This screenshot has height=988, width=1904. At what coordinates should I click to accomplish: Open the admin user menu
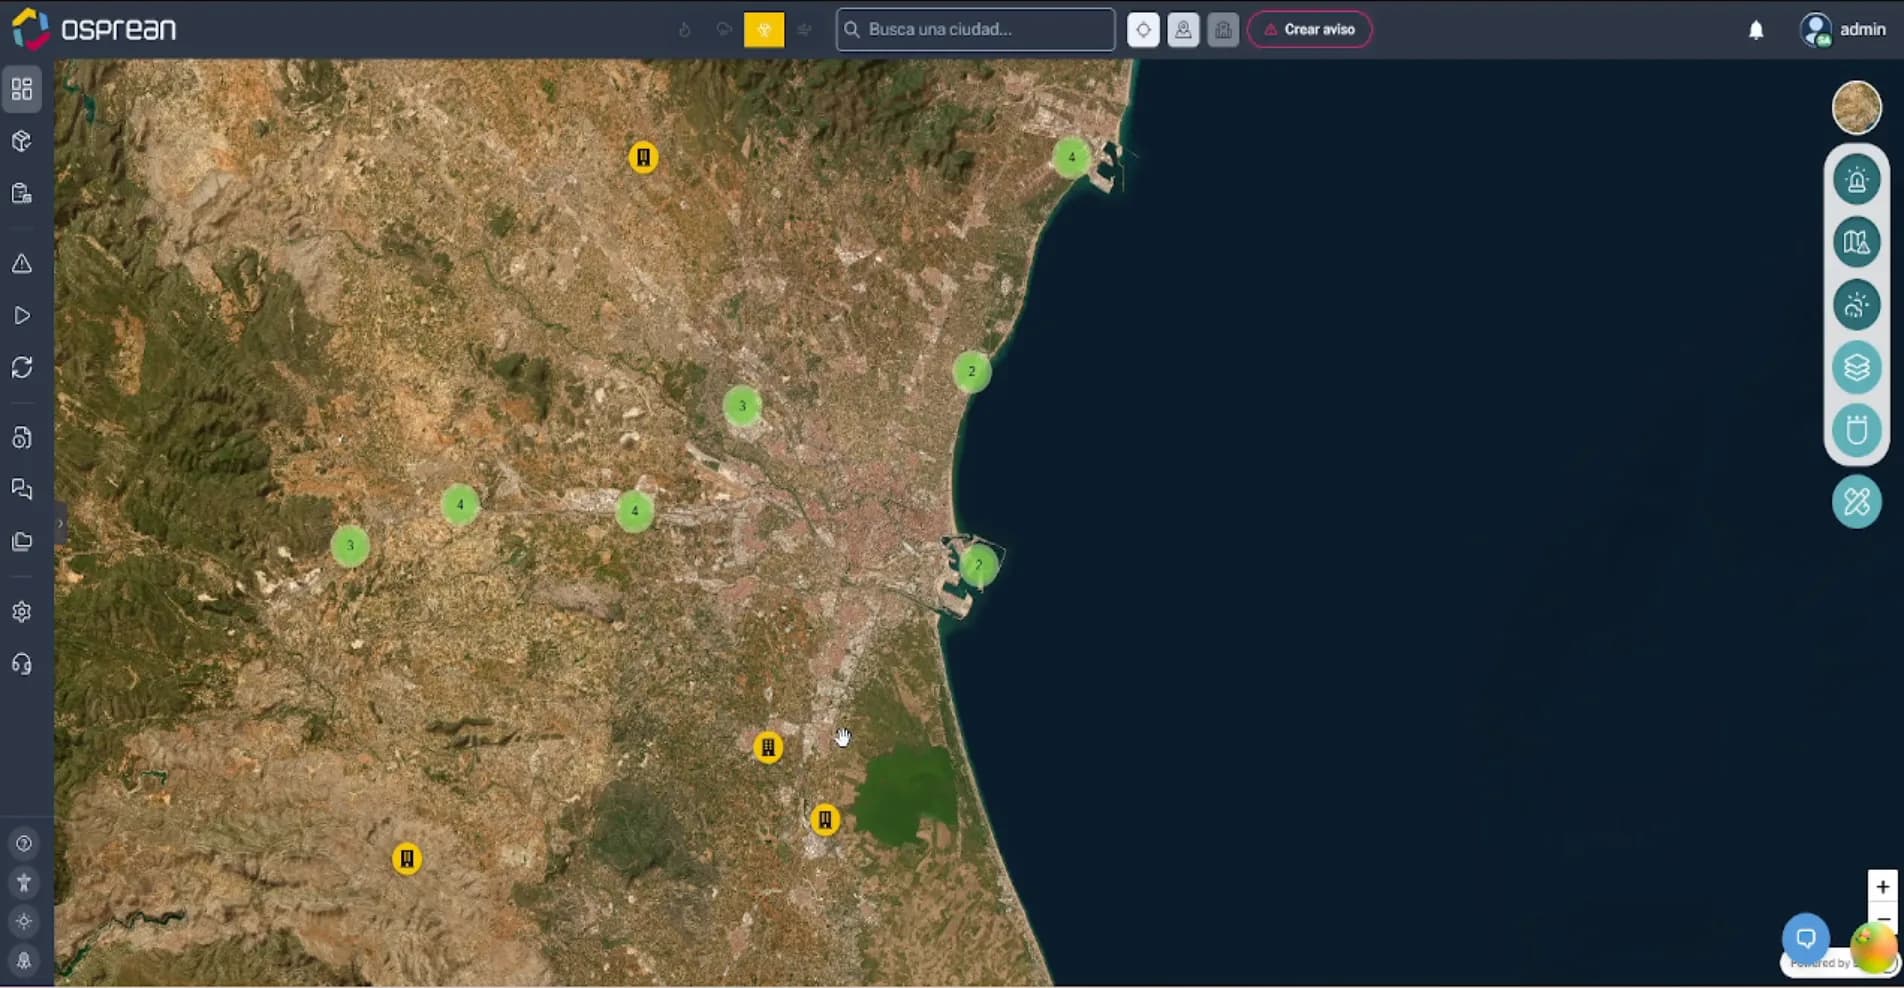1843,29
